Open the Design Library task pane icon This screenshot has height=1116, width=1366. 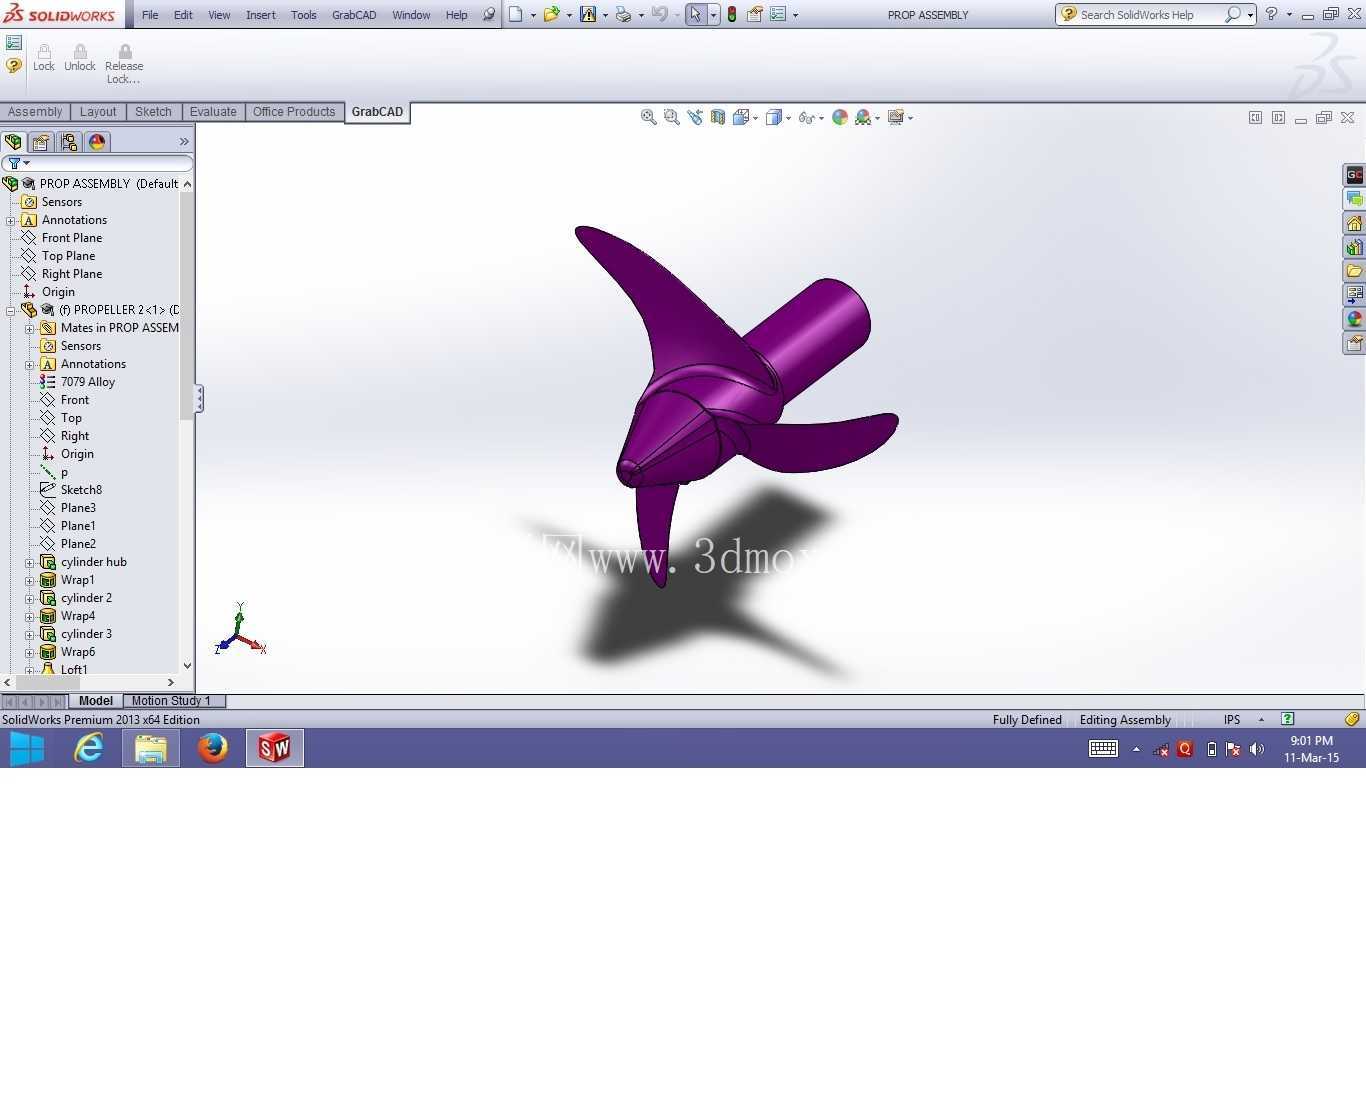click(x=1354, y=247)
